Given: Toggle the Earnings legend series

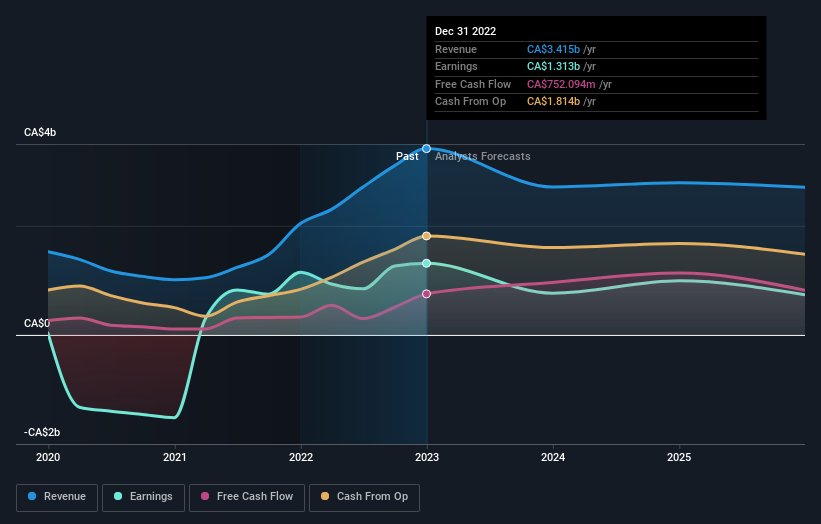Looking at the screenshot, I should click(x=143, y=497).
